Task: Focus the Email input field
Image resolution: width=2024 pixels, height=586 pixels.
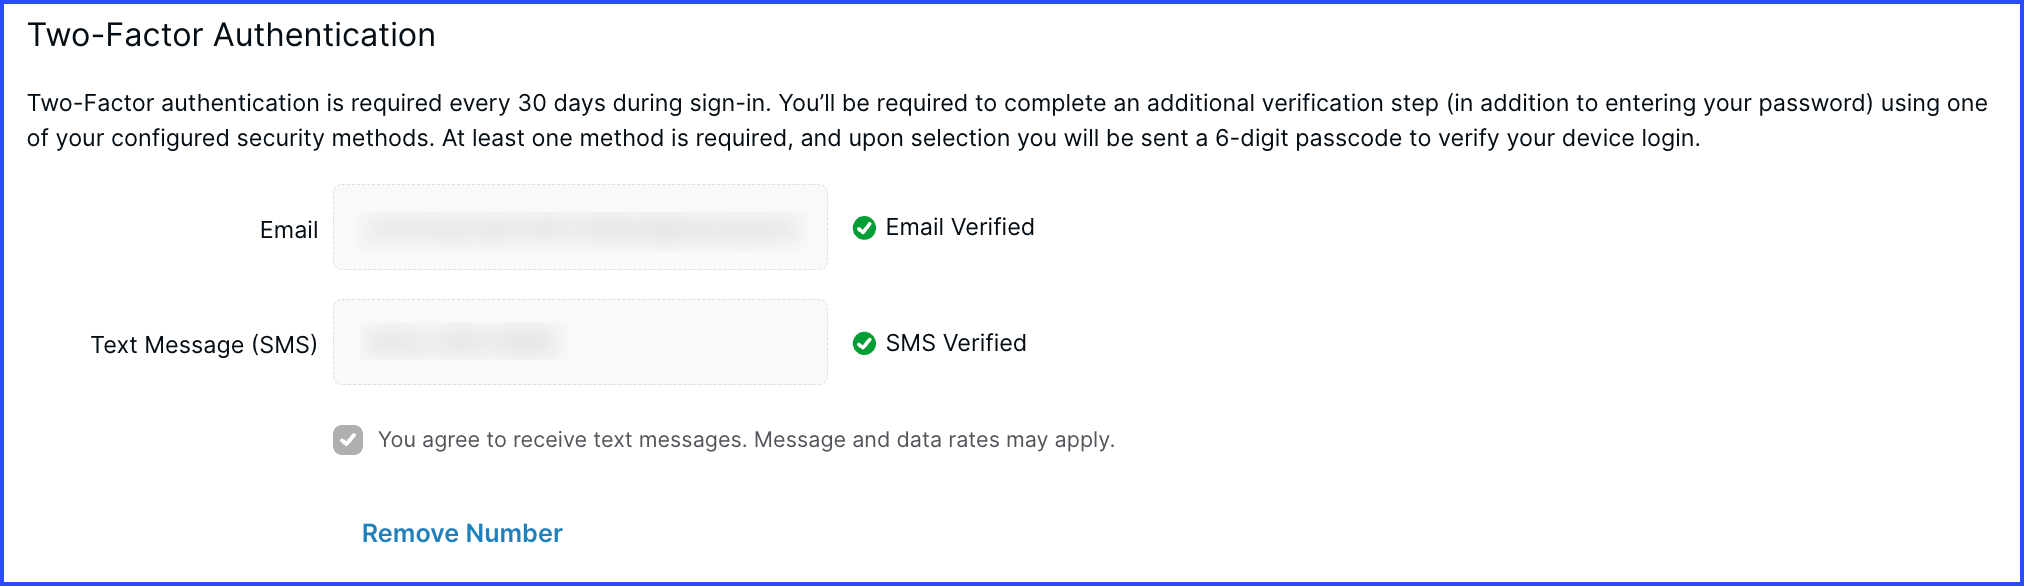Action: coord(580,227)
